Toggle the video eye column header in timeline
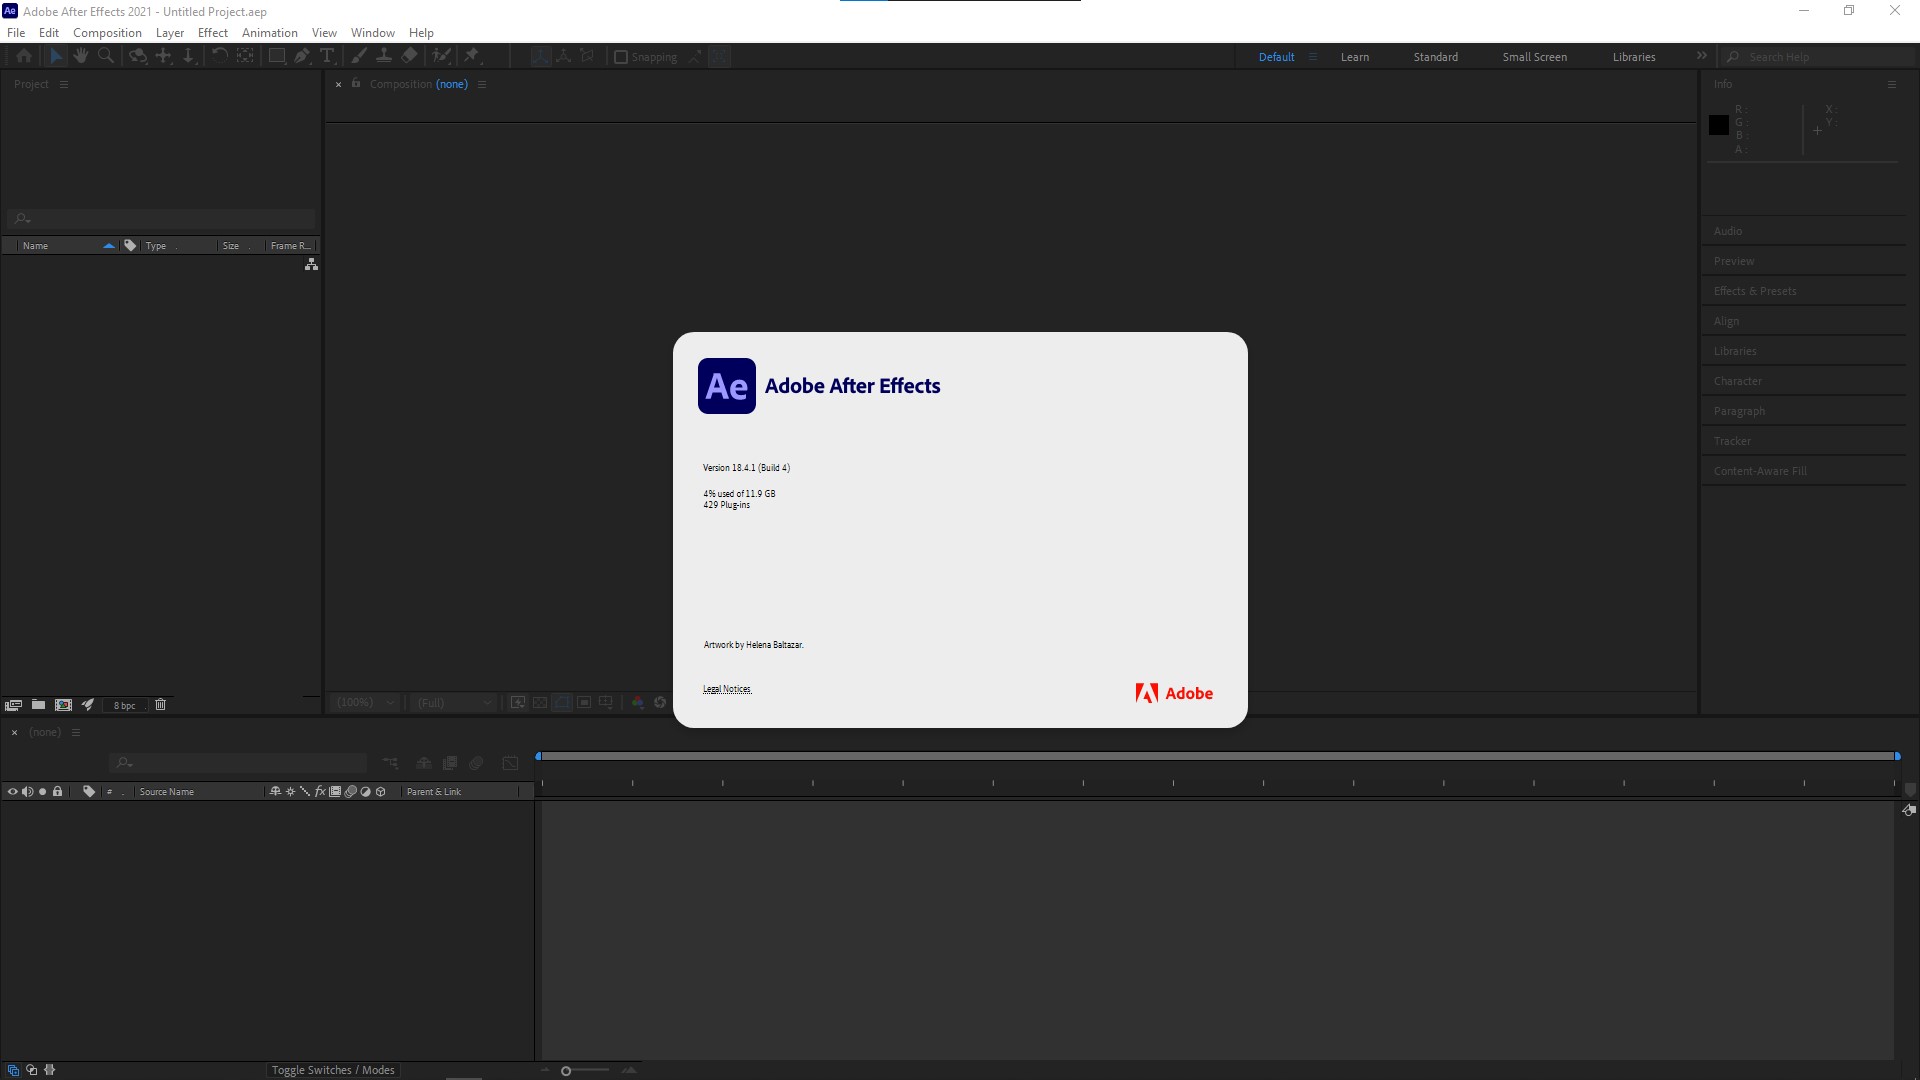The image size is (1920, 1080). point(13,791)
